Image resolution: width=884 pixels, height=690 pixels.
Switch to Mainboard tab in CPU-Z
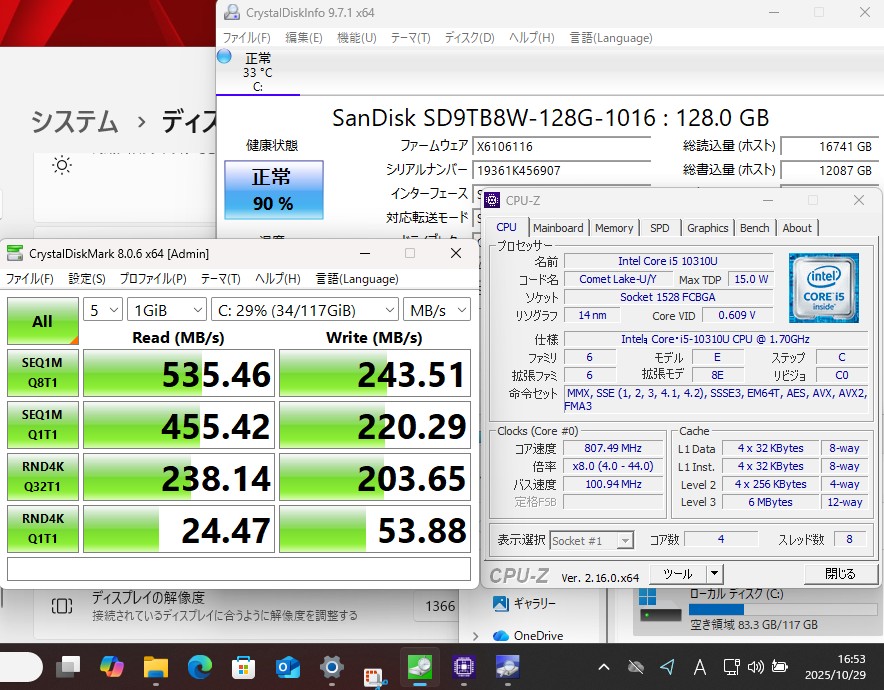[x=558, y=228]
